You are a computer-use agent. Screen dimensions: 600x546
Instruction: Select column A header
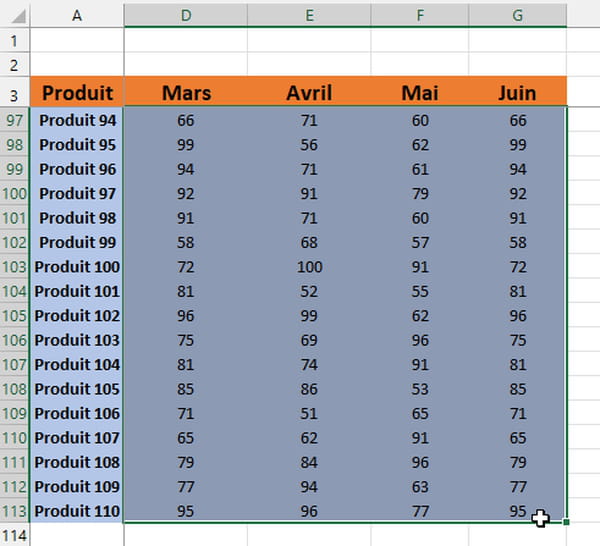click(77, 15)
